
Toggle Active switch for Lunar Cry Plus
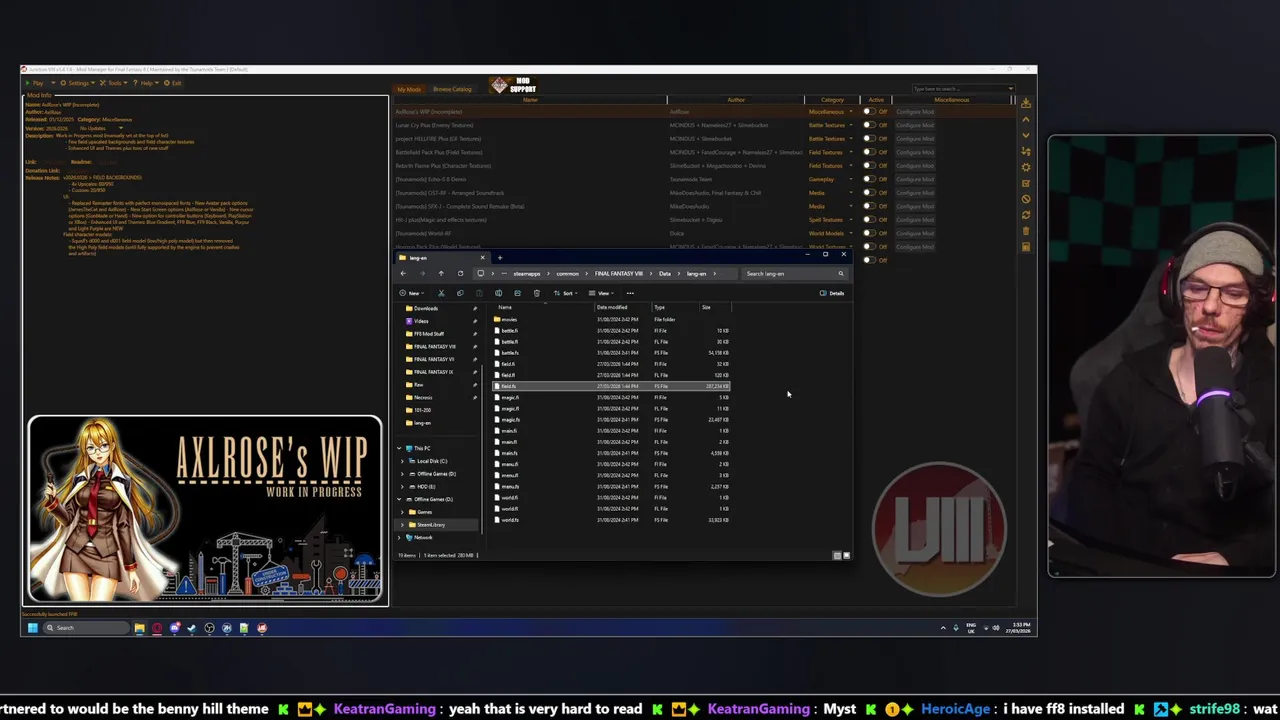point(868,125)
